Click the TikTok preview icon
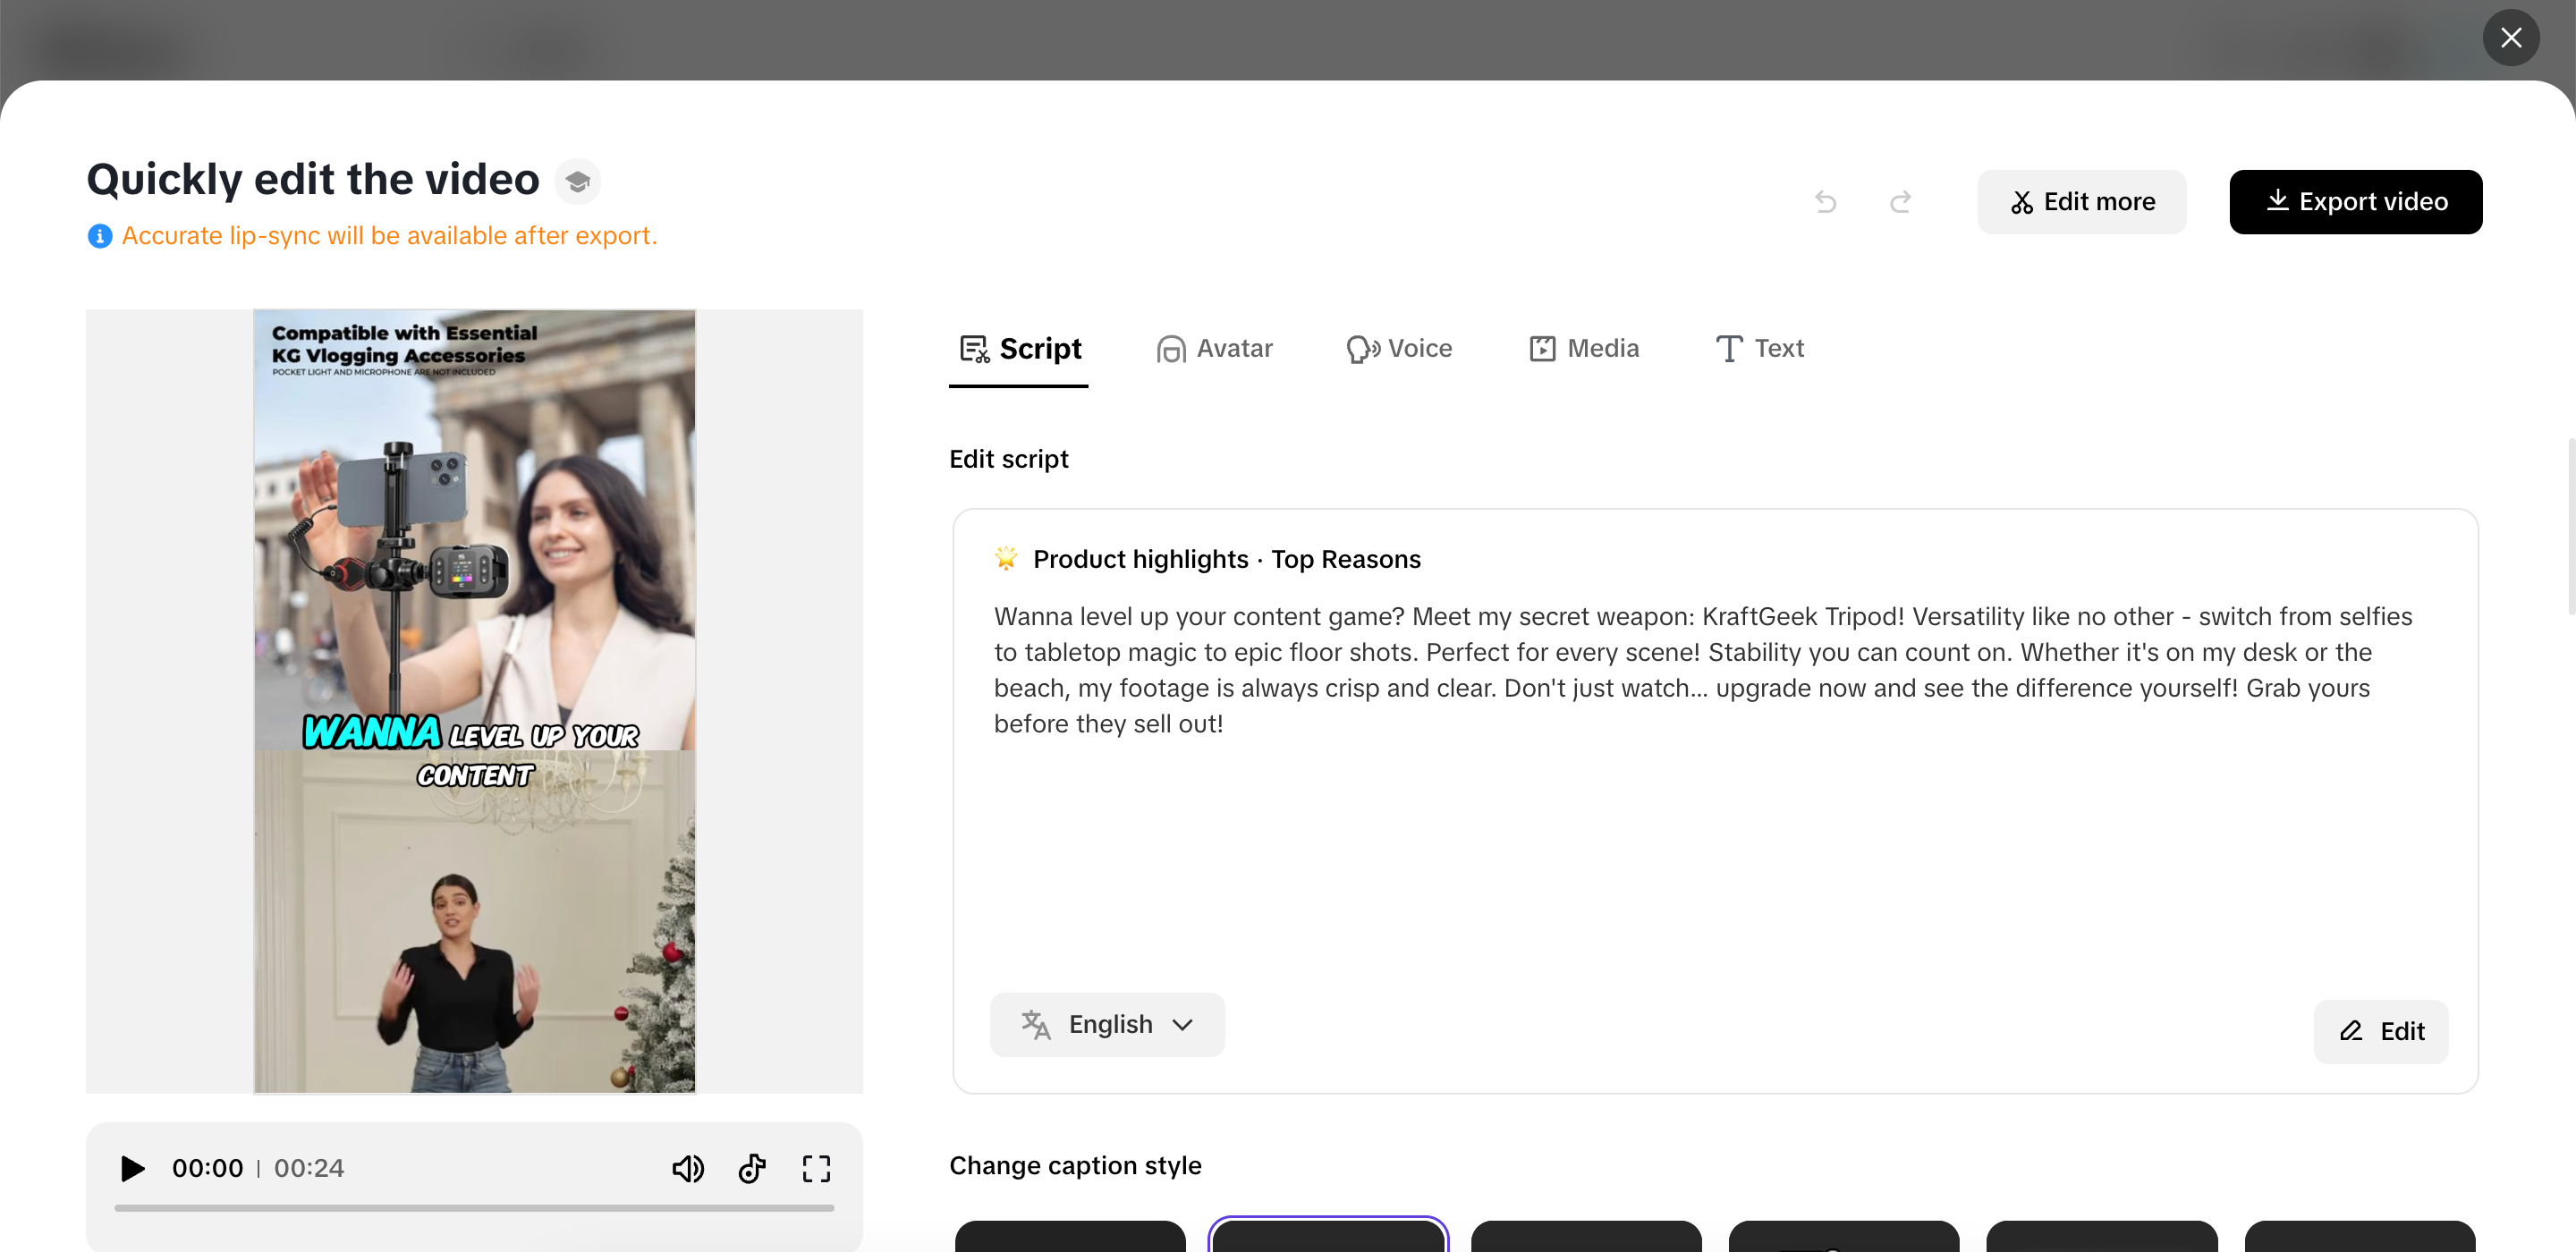 tap(752, 1167)
